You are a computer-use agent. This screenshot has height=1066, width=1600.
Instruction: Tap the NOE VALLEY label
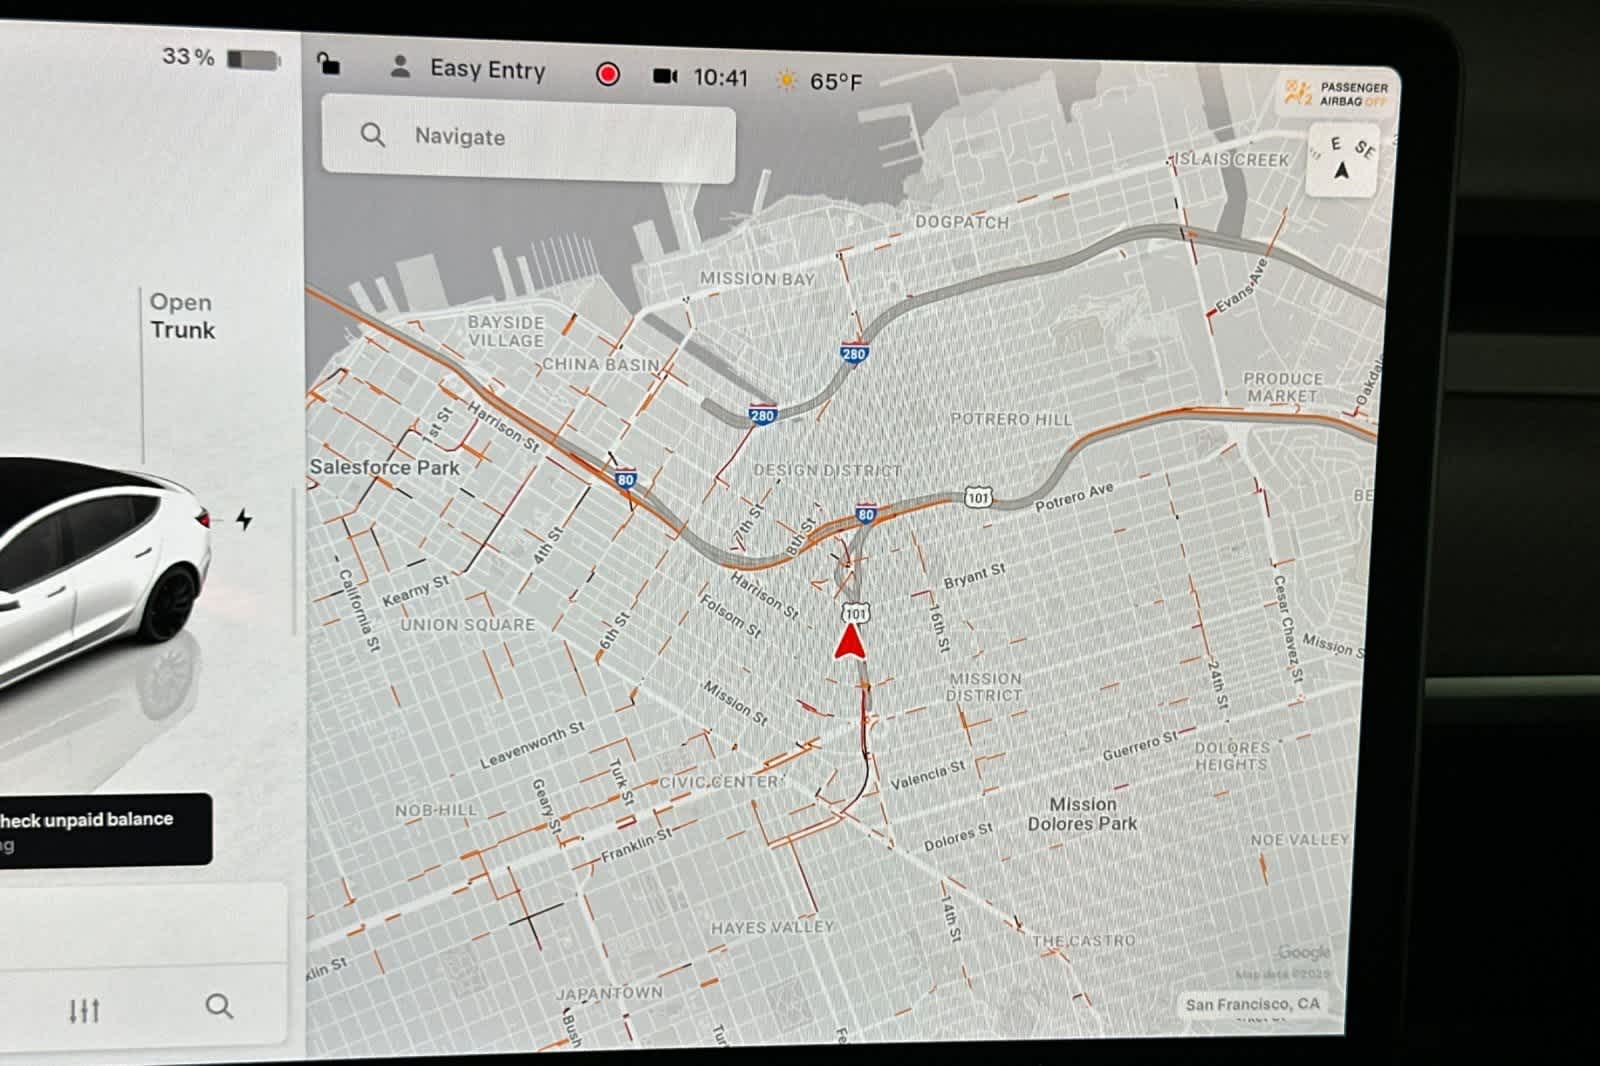coord(1299,840)
